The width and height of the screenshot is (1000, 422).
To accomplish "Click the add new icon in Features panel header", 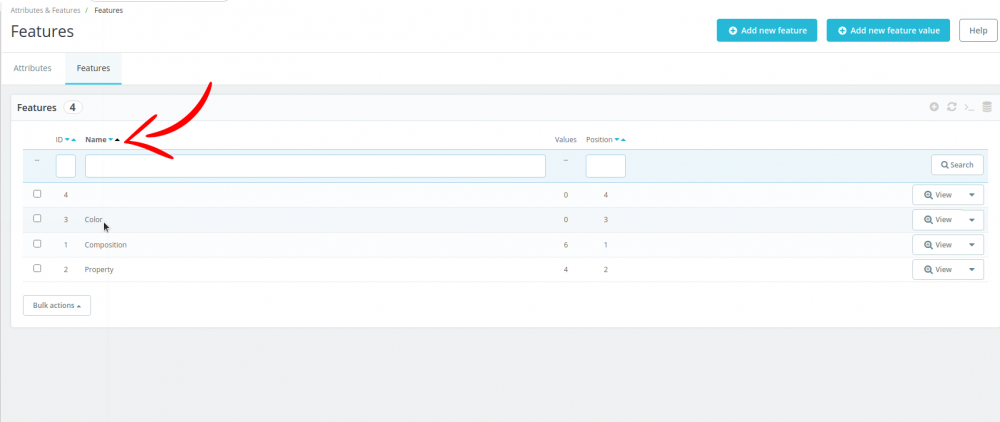I will pos(934,107).
